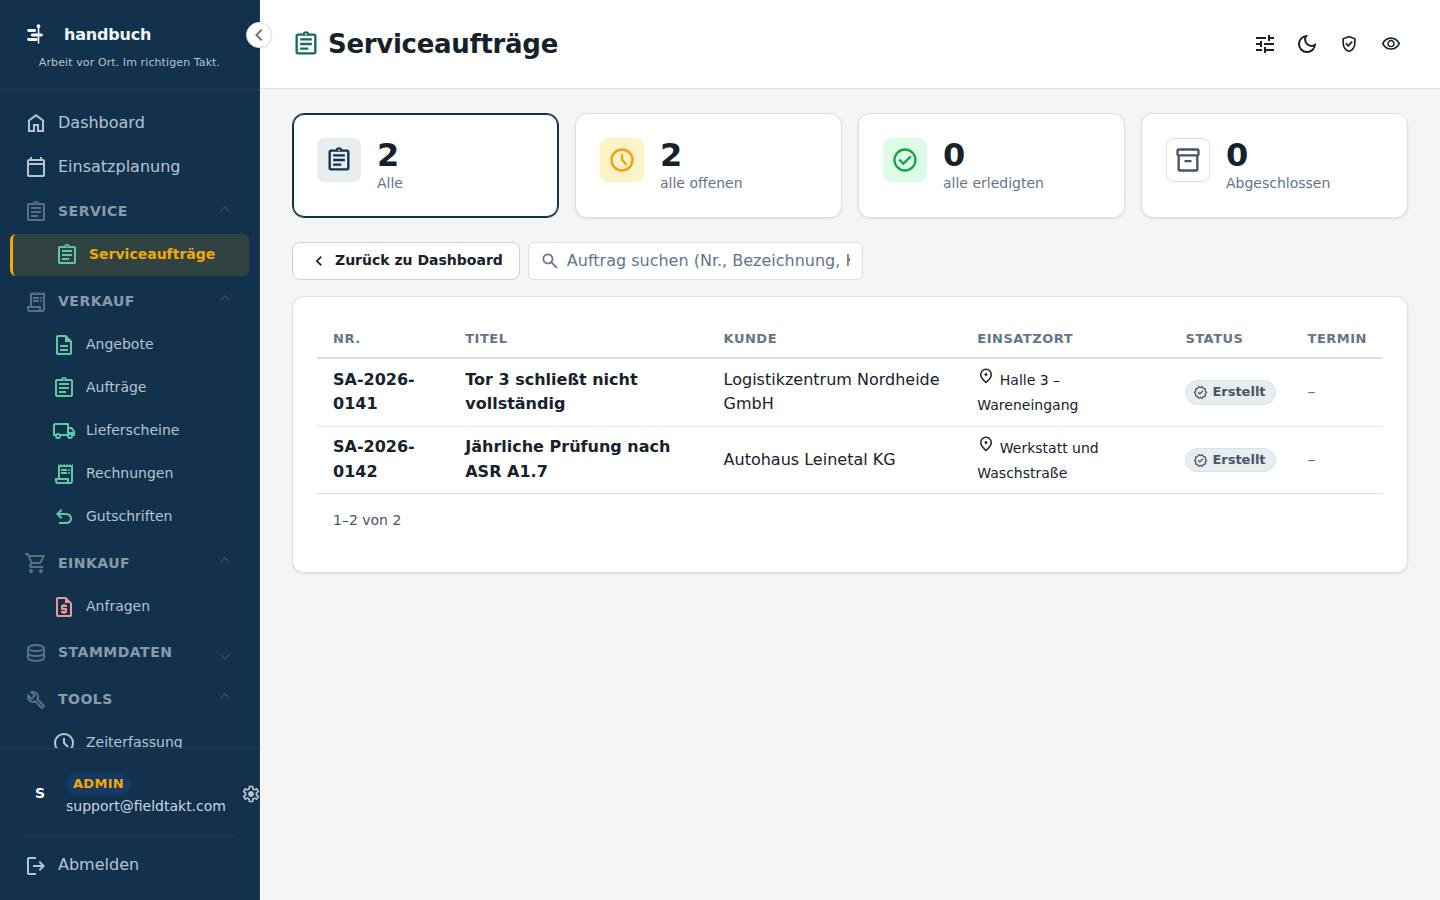This screenshot has width=1440, height=900.
Task: Click the handbuch logo in sidebar
Action: [x=35, y=34]
